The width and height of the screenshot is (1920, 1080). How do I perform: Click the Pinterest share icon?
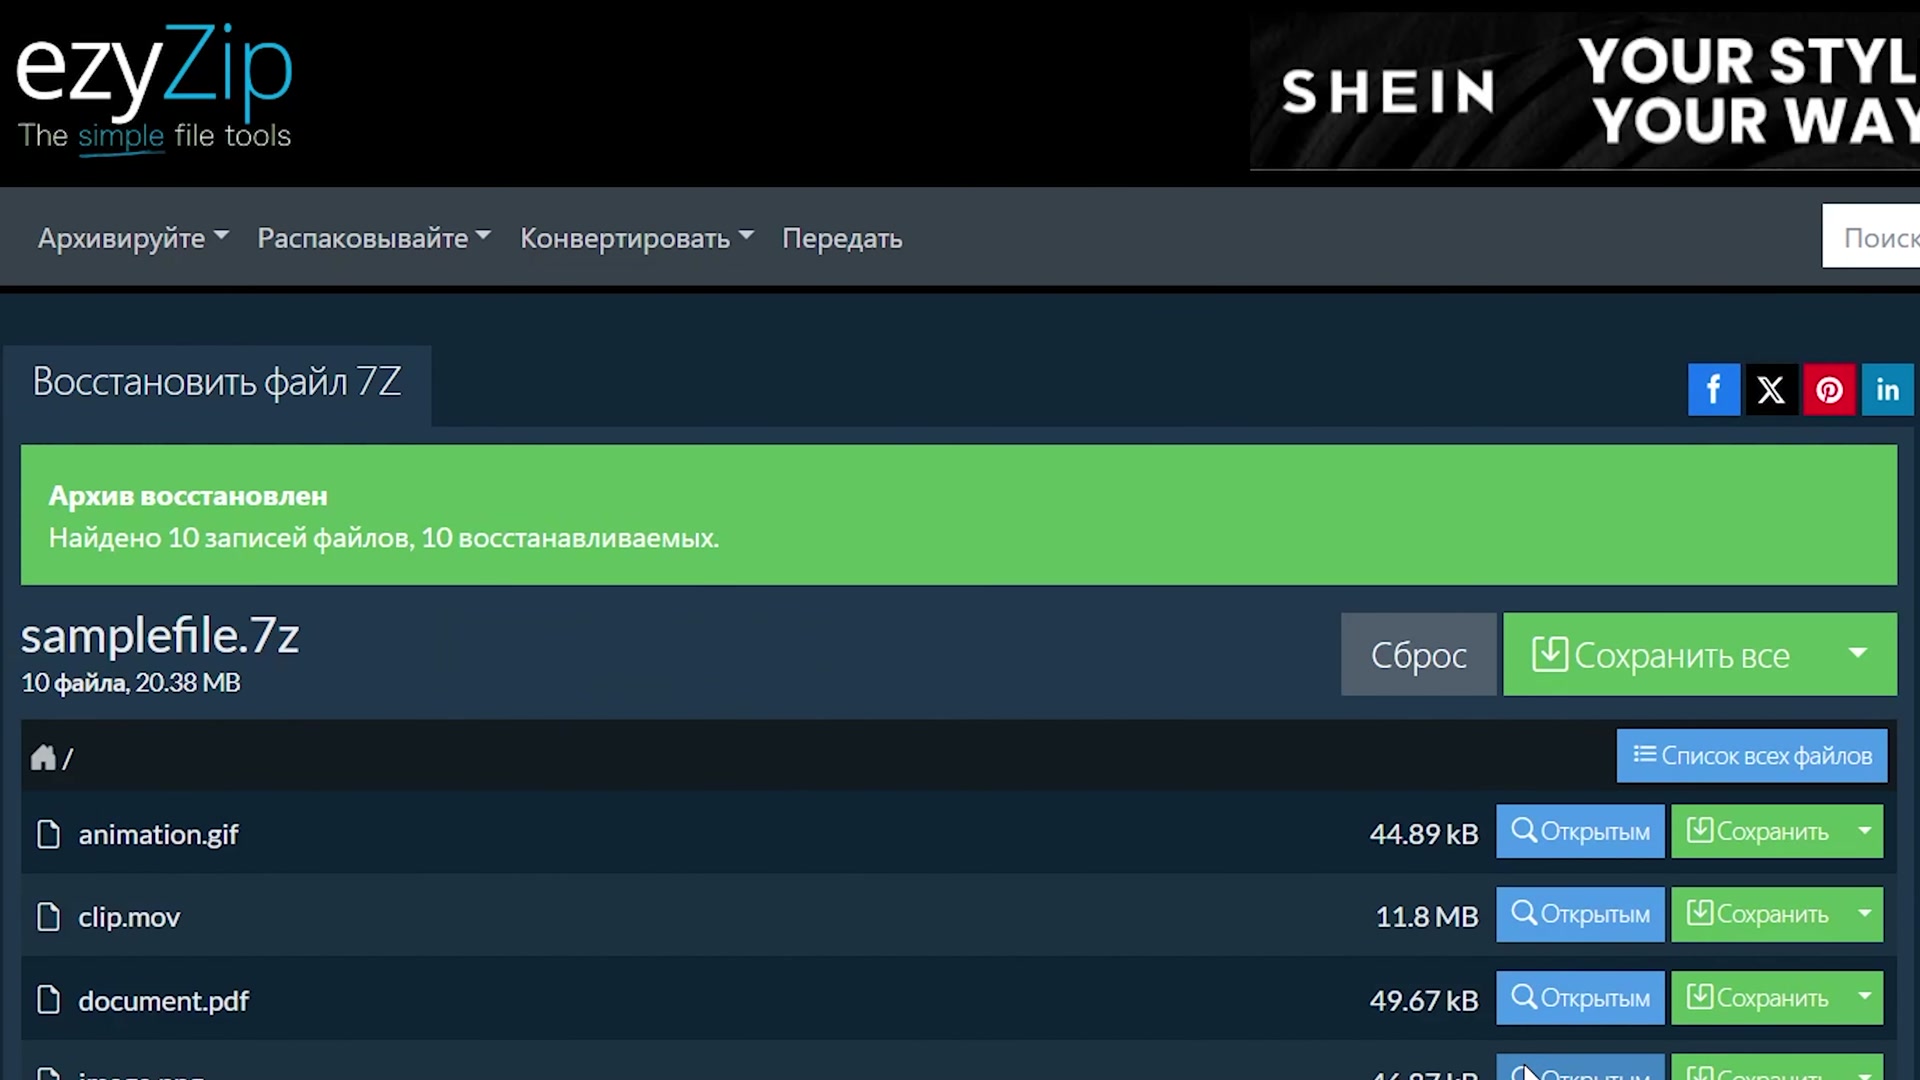point(1829,389)
